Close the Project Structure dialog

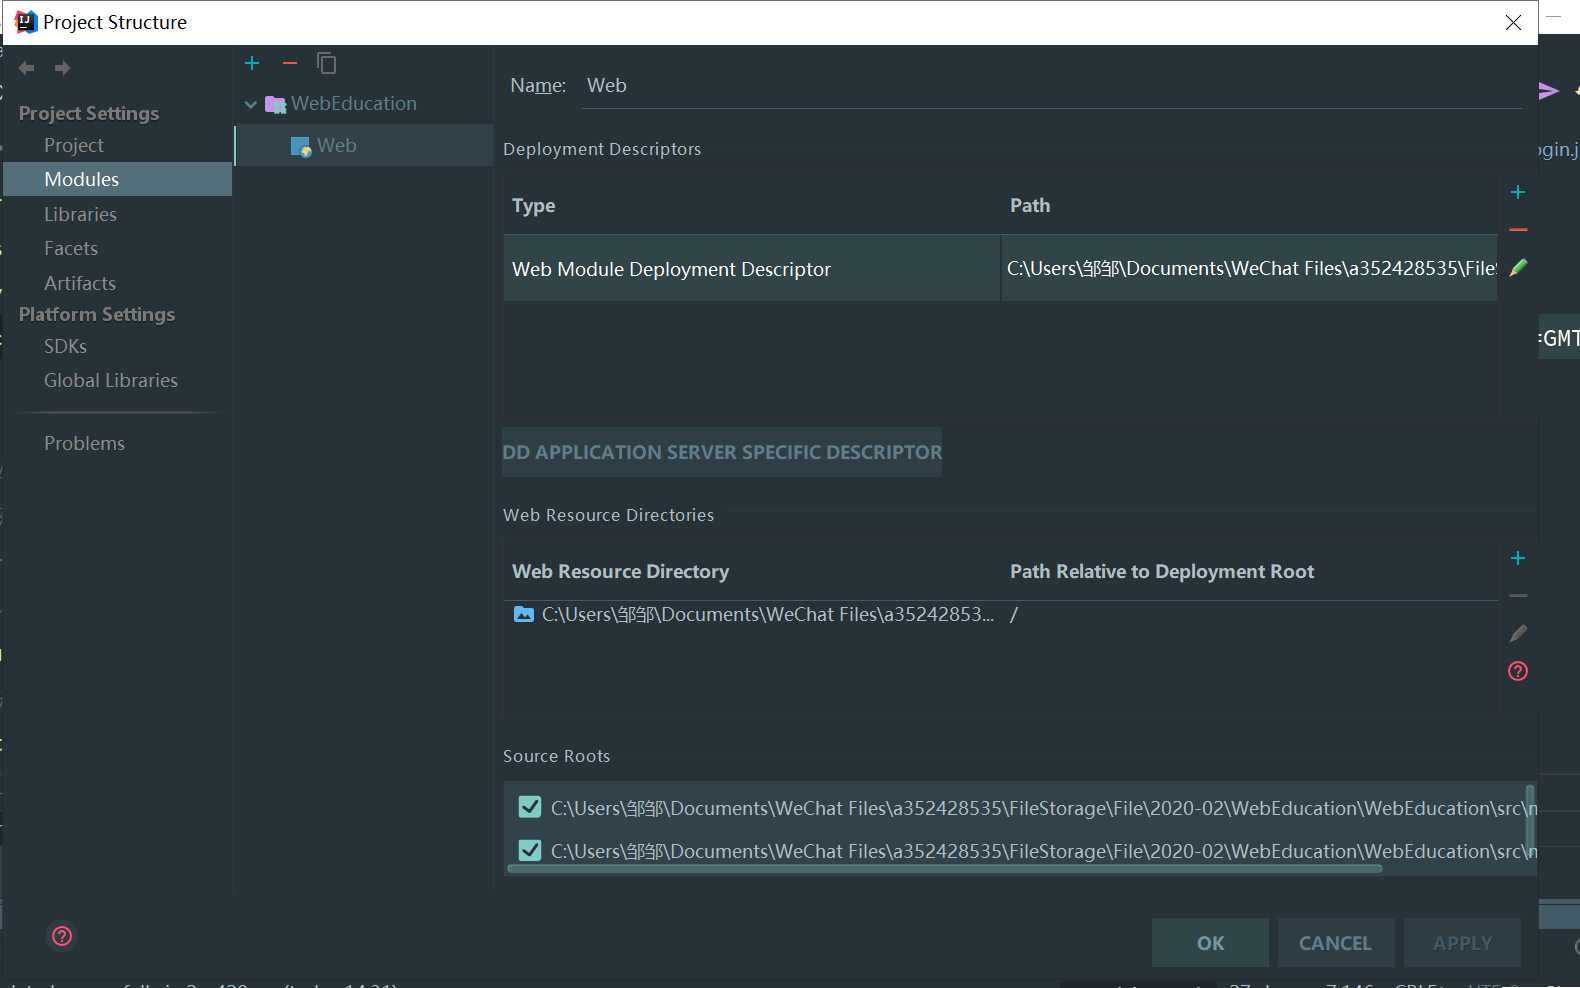pyautogui.click(x=1513, y=22)
